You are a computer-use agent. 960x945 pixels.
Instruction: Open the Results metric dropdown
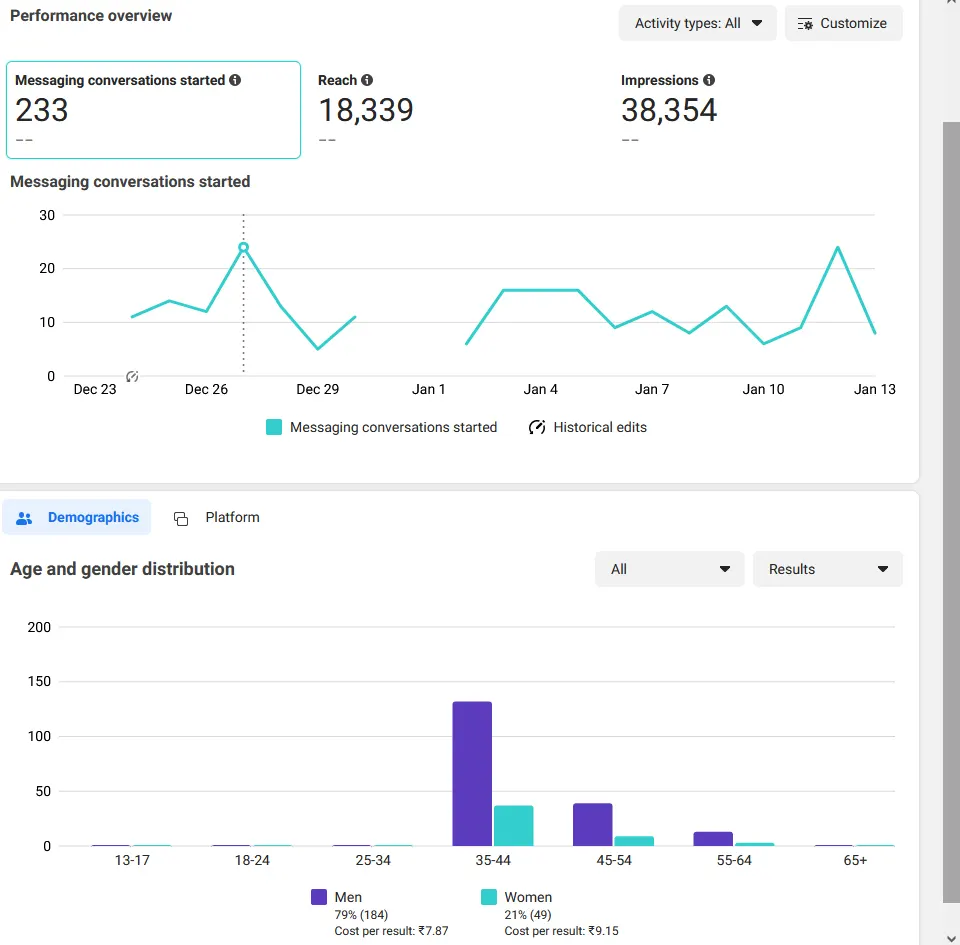click(827, 569)
